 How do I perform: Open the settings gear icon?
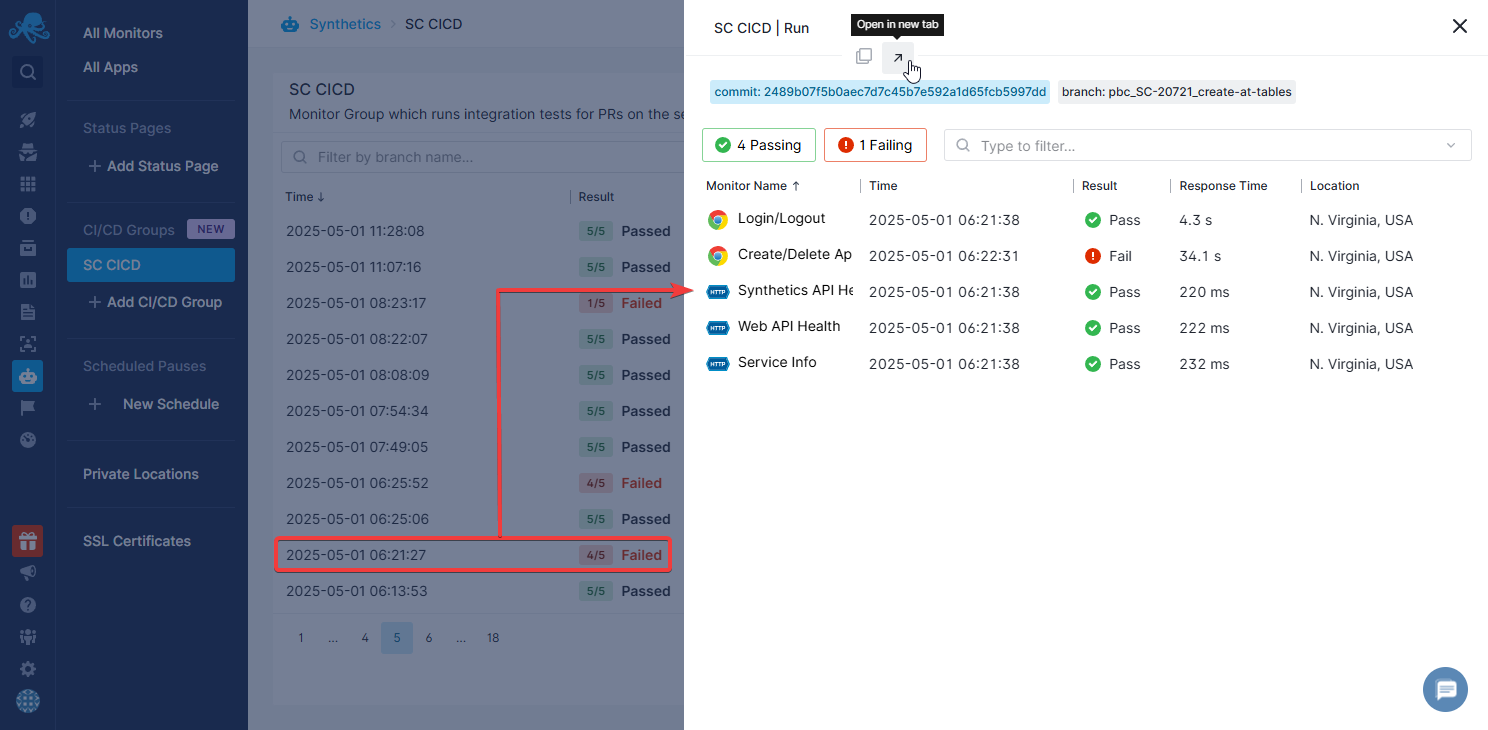pos(28,669)
